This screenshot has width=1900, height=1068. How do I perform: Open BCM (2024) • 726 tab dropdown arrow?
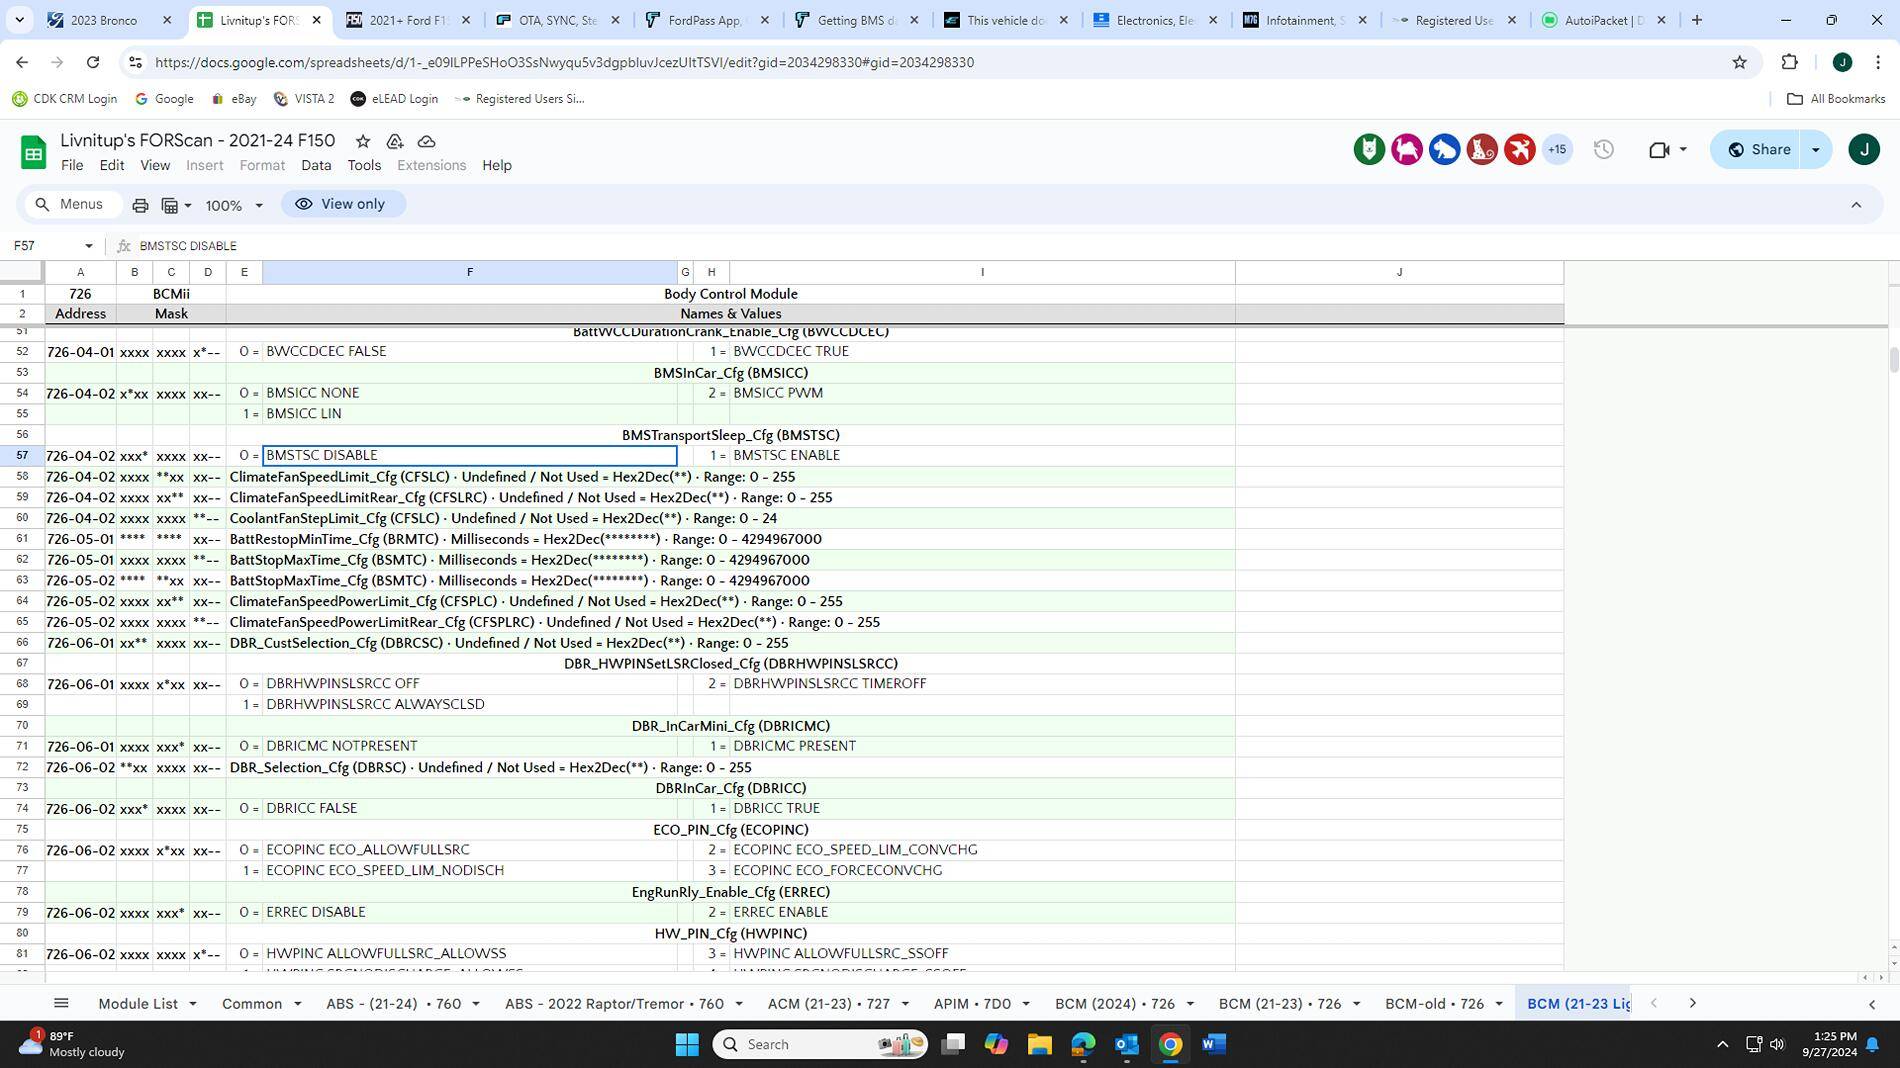pyautogui.click(x=1190, y=1004)
